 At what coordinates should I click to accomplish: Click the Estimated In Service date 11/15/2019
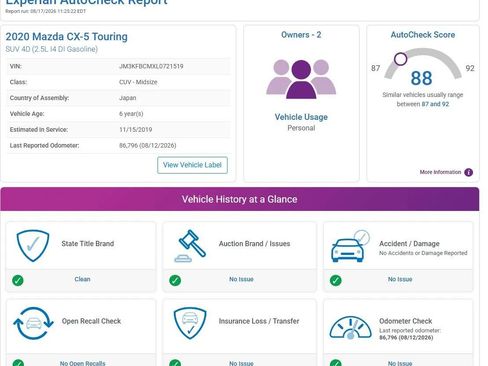click(136, 130)
